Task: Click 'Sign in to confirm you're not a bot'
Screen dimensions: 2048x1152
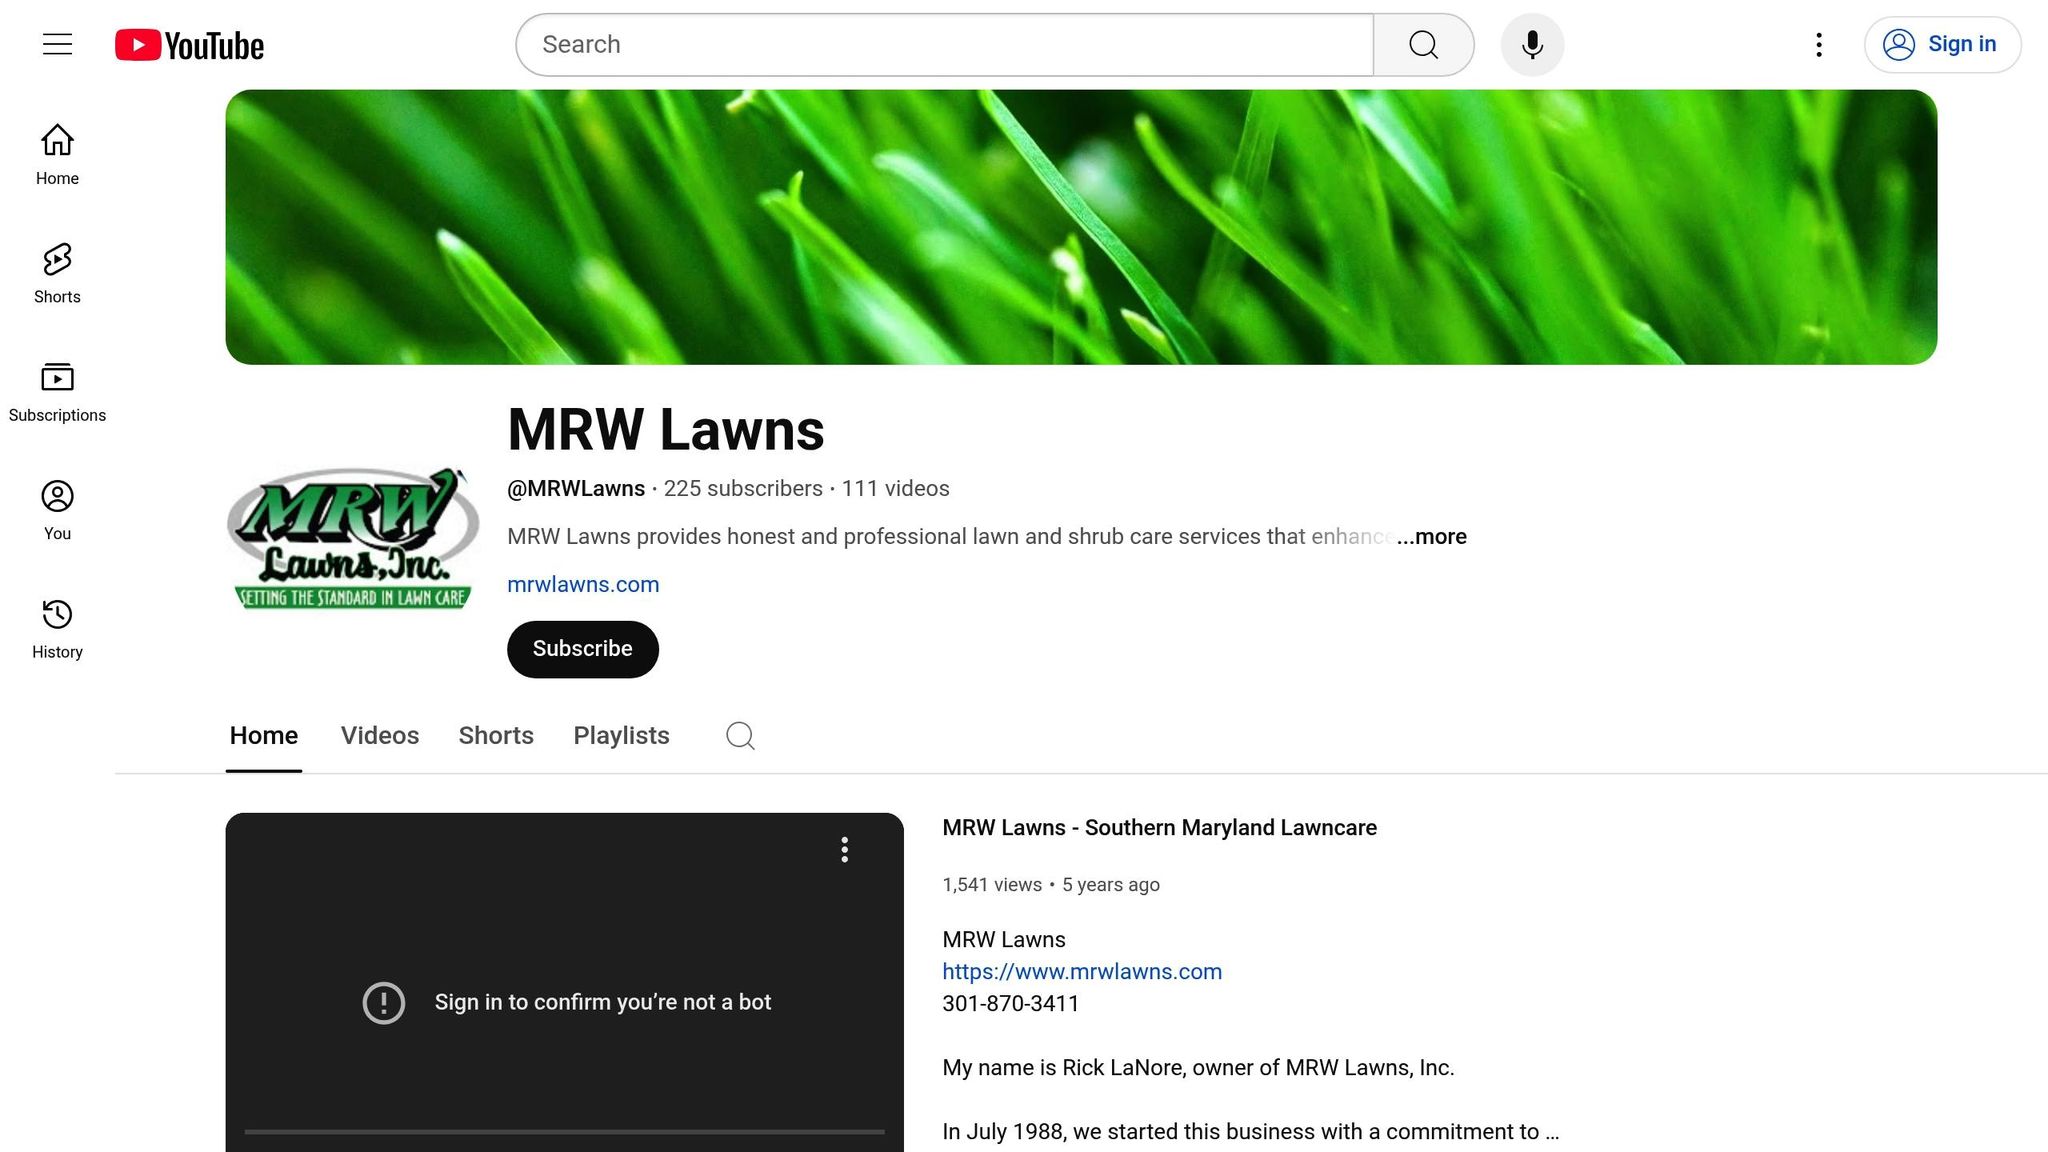Action: pos(603,1003)
